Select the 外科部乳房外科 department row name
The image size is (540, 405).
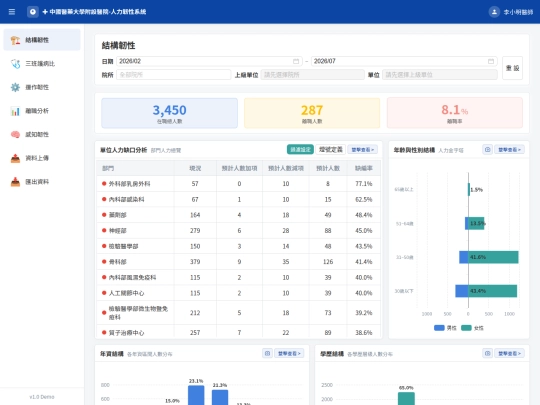coord(129,184)
